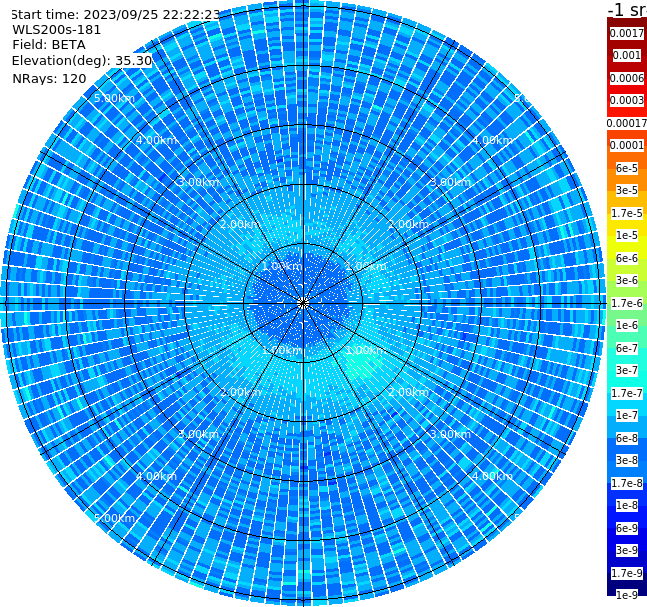Click the '2.00km' range label in lower-left quadrant
Viewport: 647px width, 607px height.
[241, 392]
